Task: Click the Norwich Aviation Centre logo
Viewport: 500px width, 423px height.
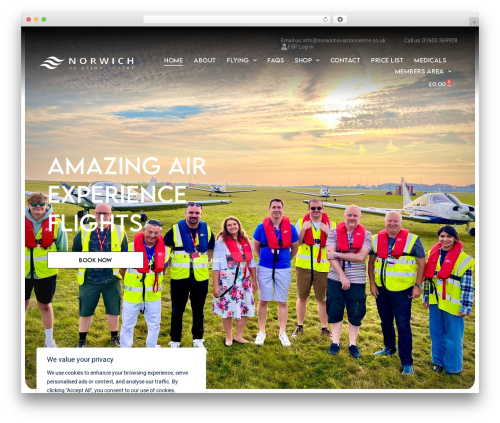Action: [x=87, y=62]
